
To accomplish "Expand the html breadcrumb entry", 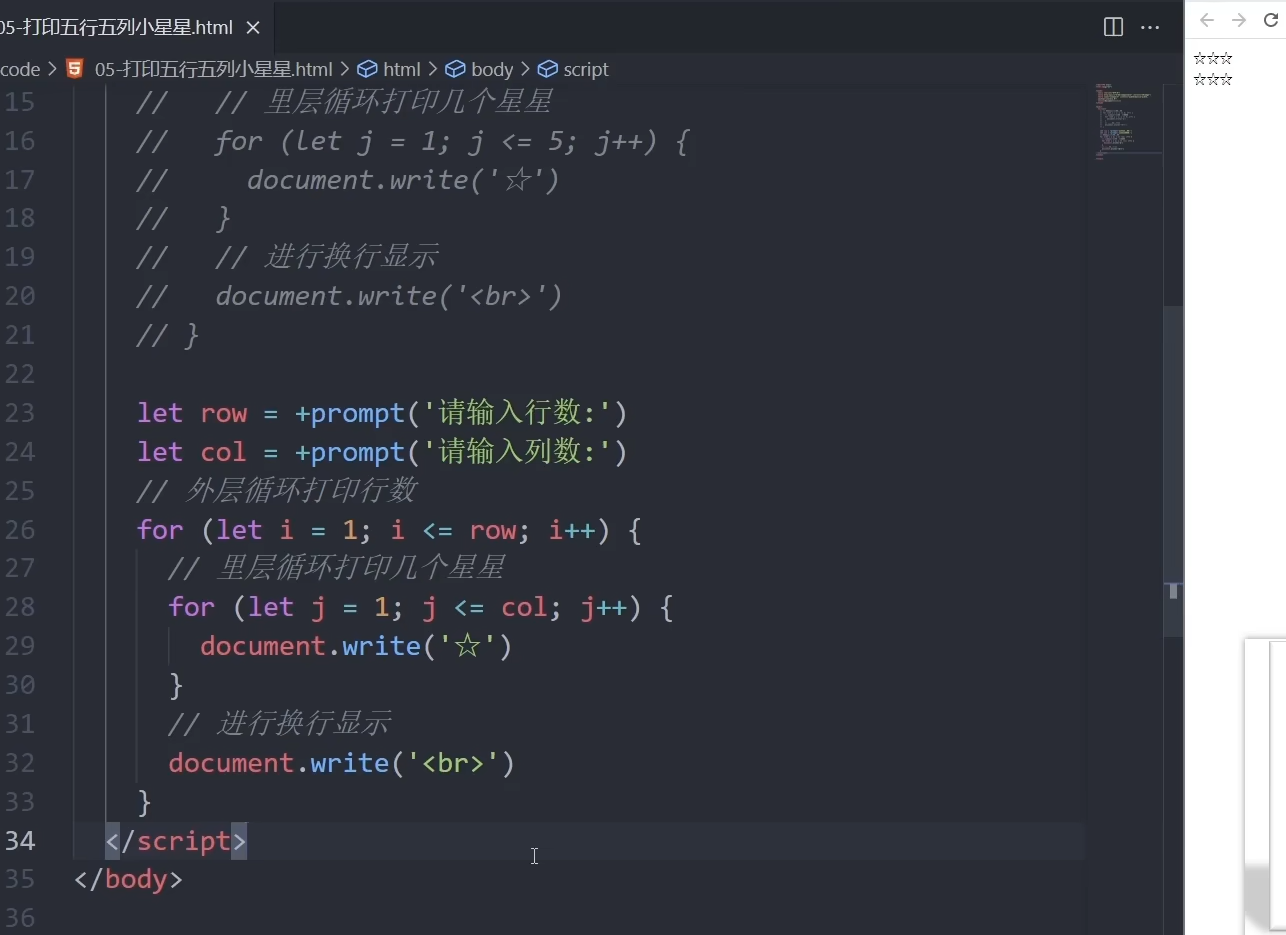I will tap(401, 69).
